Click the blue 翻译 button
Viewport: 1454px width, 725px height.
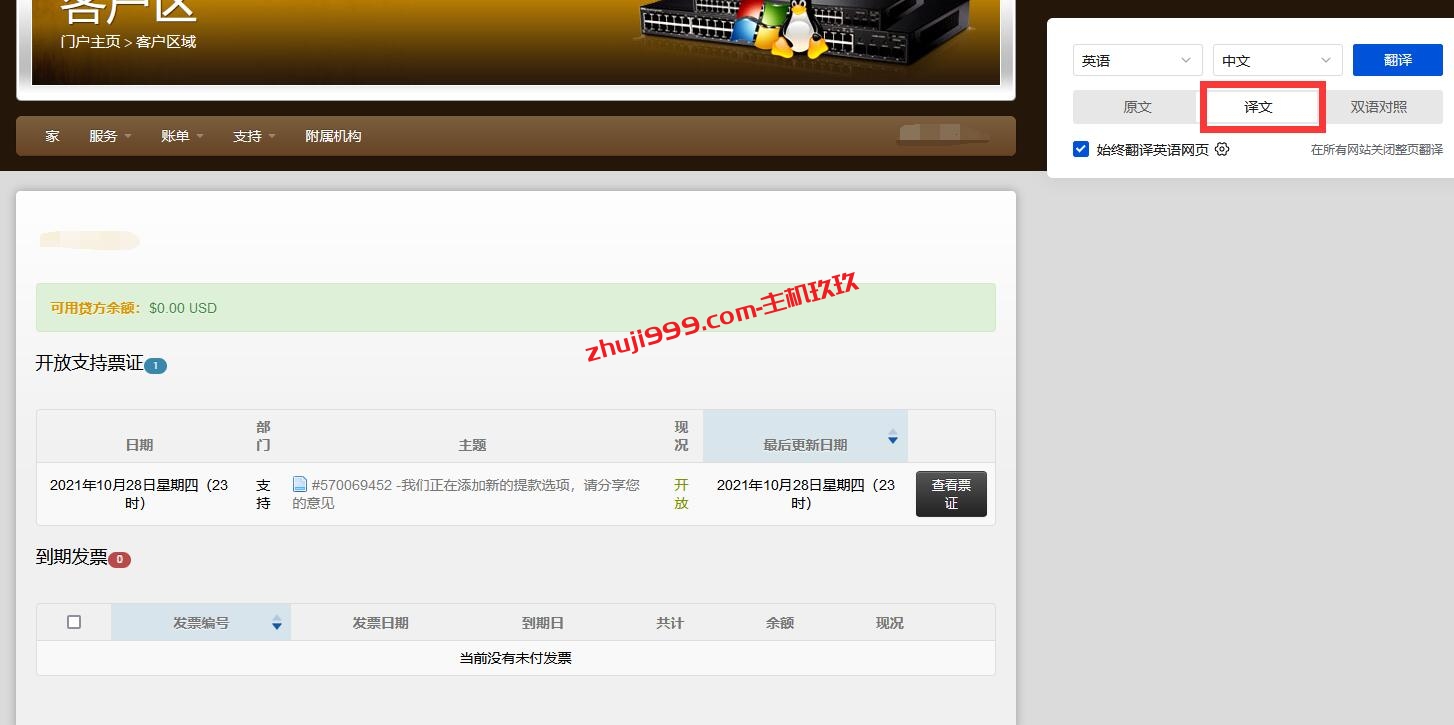(x=1397, y=60)
